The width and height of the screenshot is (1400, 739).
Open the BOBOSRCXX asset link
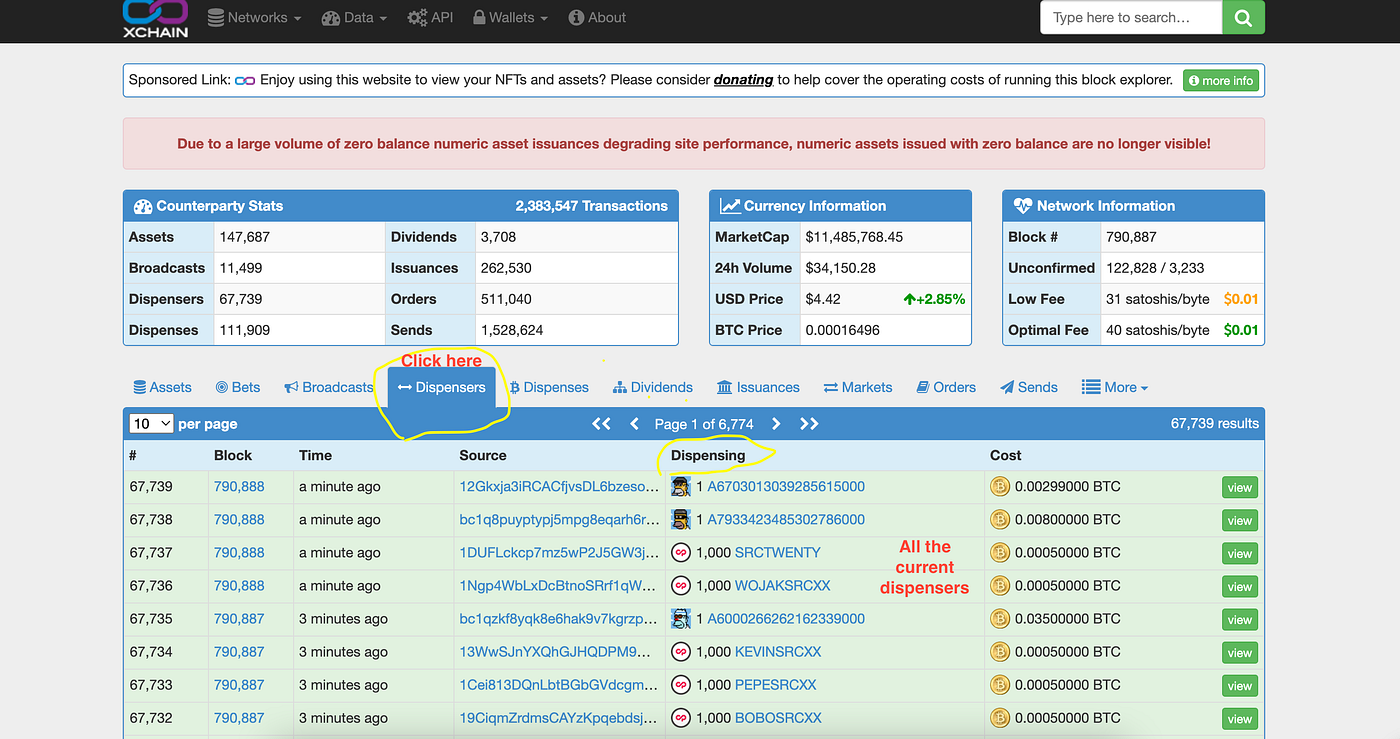click(778, 718)
